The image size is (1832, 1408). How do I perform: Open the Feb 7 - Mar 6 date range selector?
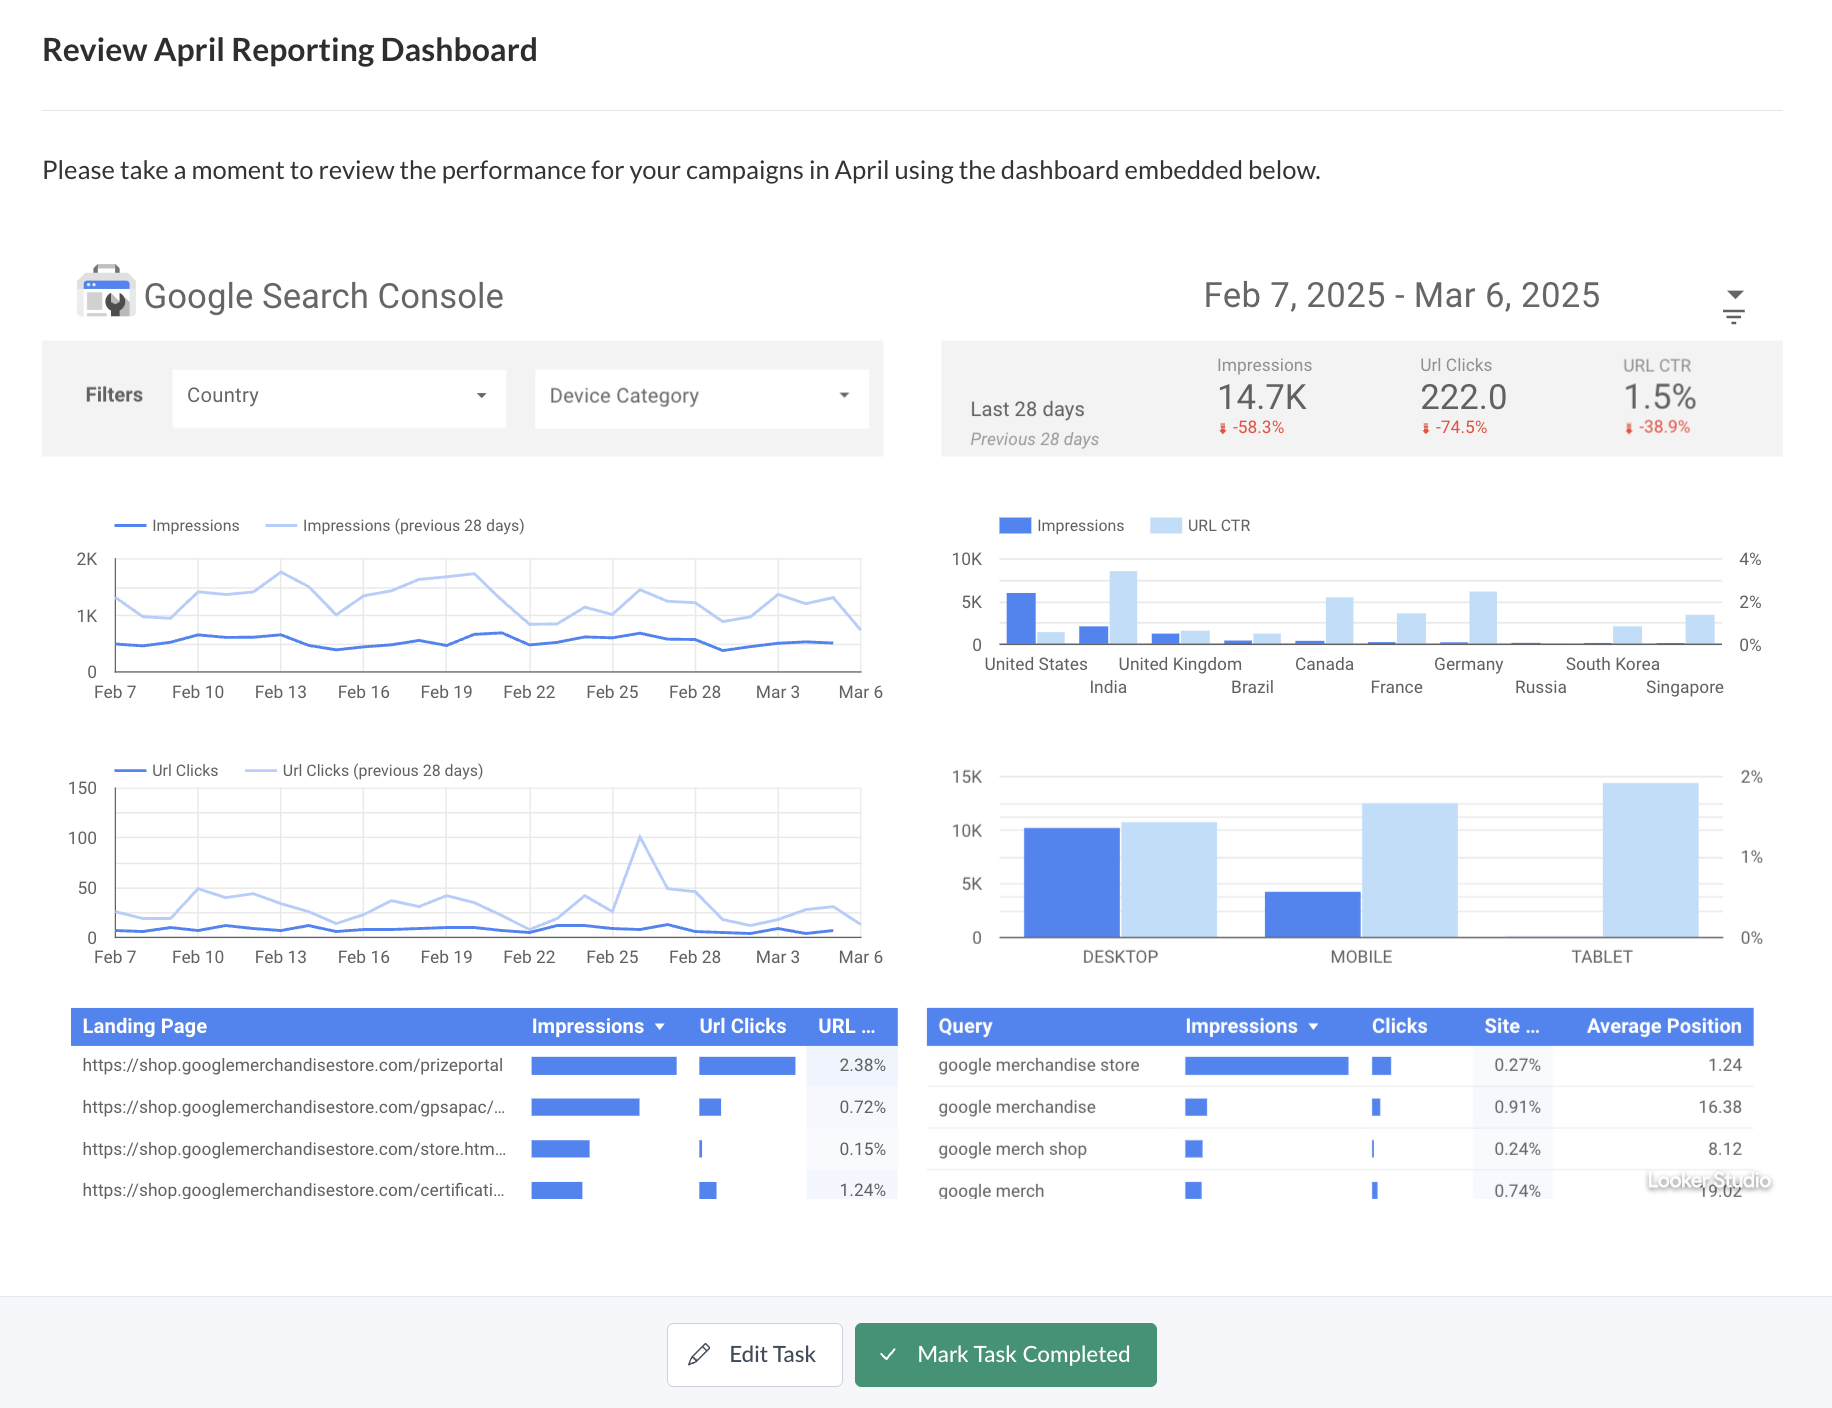pyautogui.click(x=1401, y=296)
